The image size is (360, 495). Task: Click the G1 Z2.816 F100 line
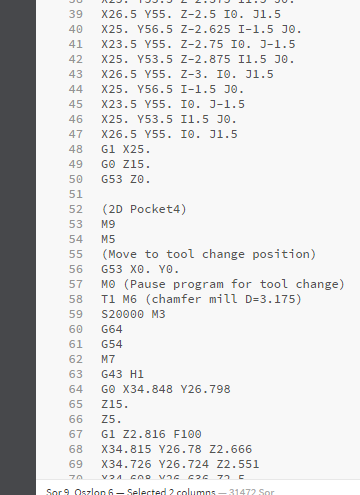click(x=151, y=434)
